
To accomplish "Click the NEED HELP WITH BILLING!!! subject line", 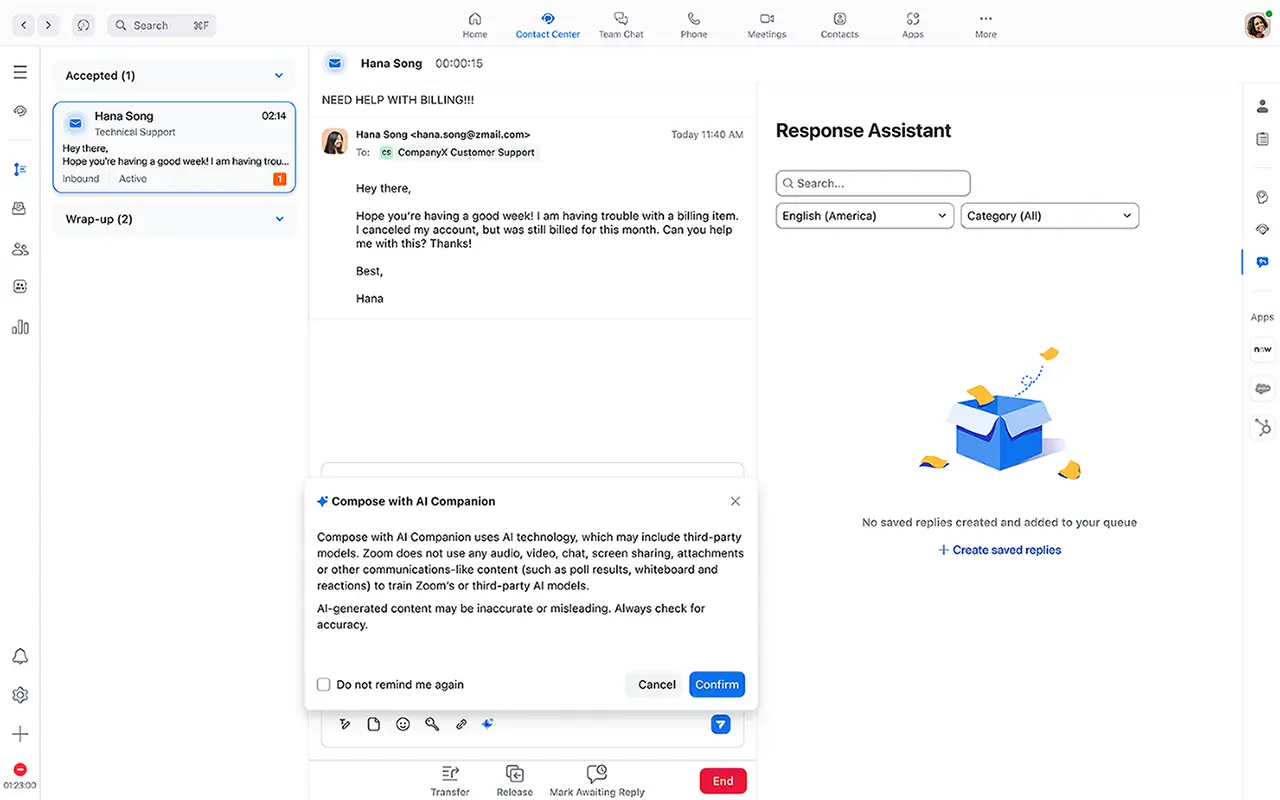I will (398, 100).
